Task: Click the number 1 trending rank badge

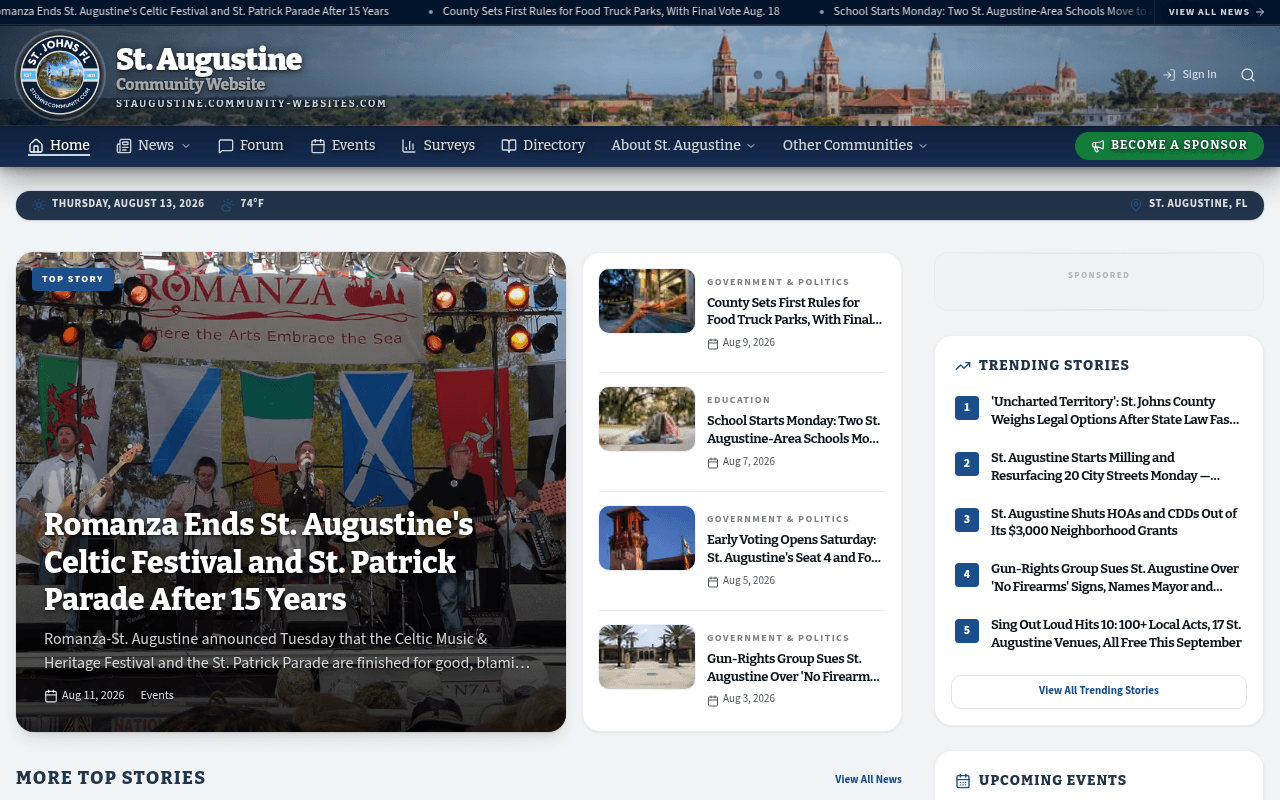Action: (x=967, y=408)
